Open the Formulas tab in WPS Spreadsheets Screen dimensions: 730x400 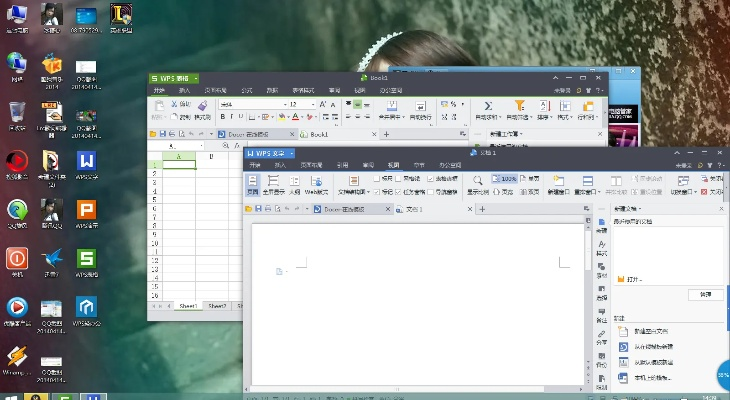(x=247, y=90)
